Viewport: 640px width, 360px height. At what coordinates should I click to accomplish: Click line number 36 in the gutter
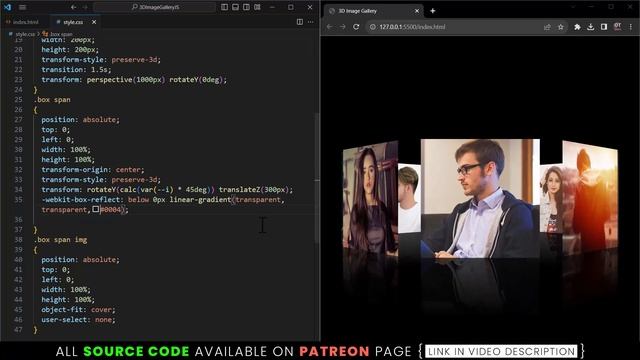pos(18,220)
